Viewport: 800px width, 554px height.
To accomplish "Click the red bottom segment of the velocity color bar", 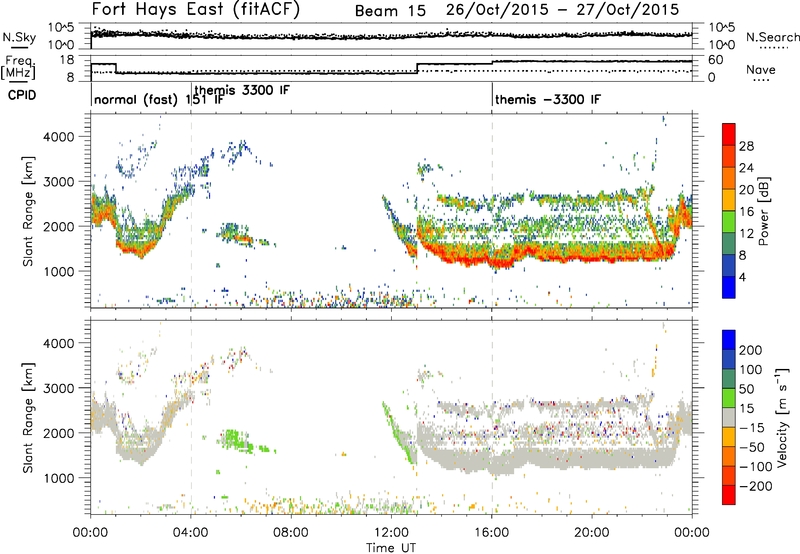I will tap(729, 495).
